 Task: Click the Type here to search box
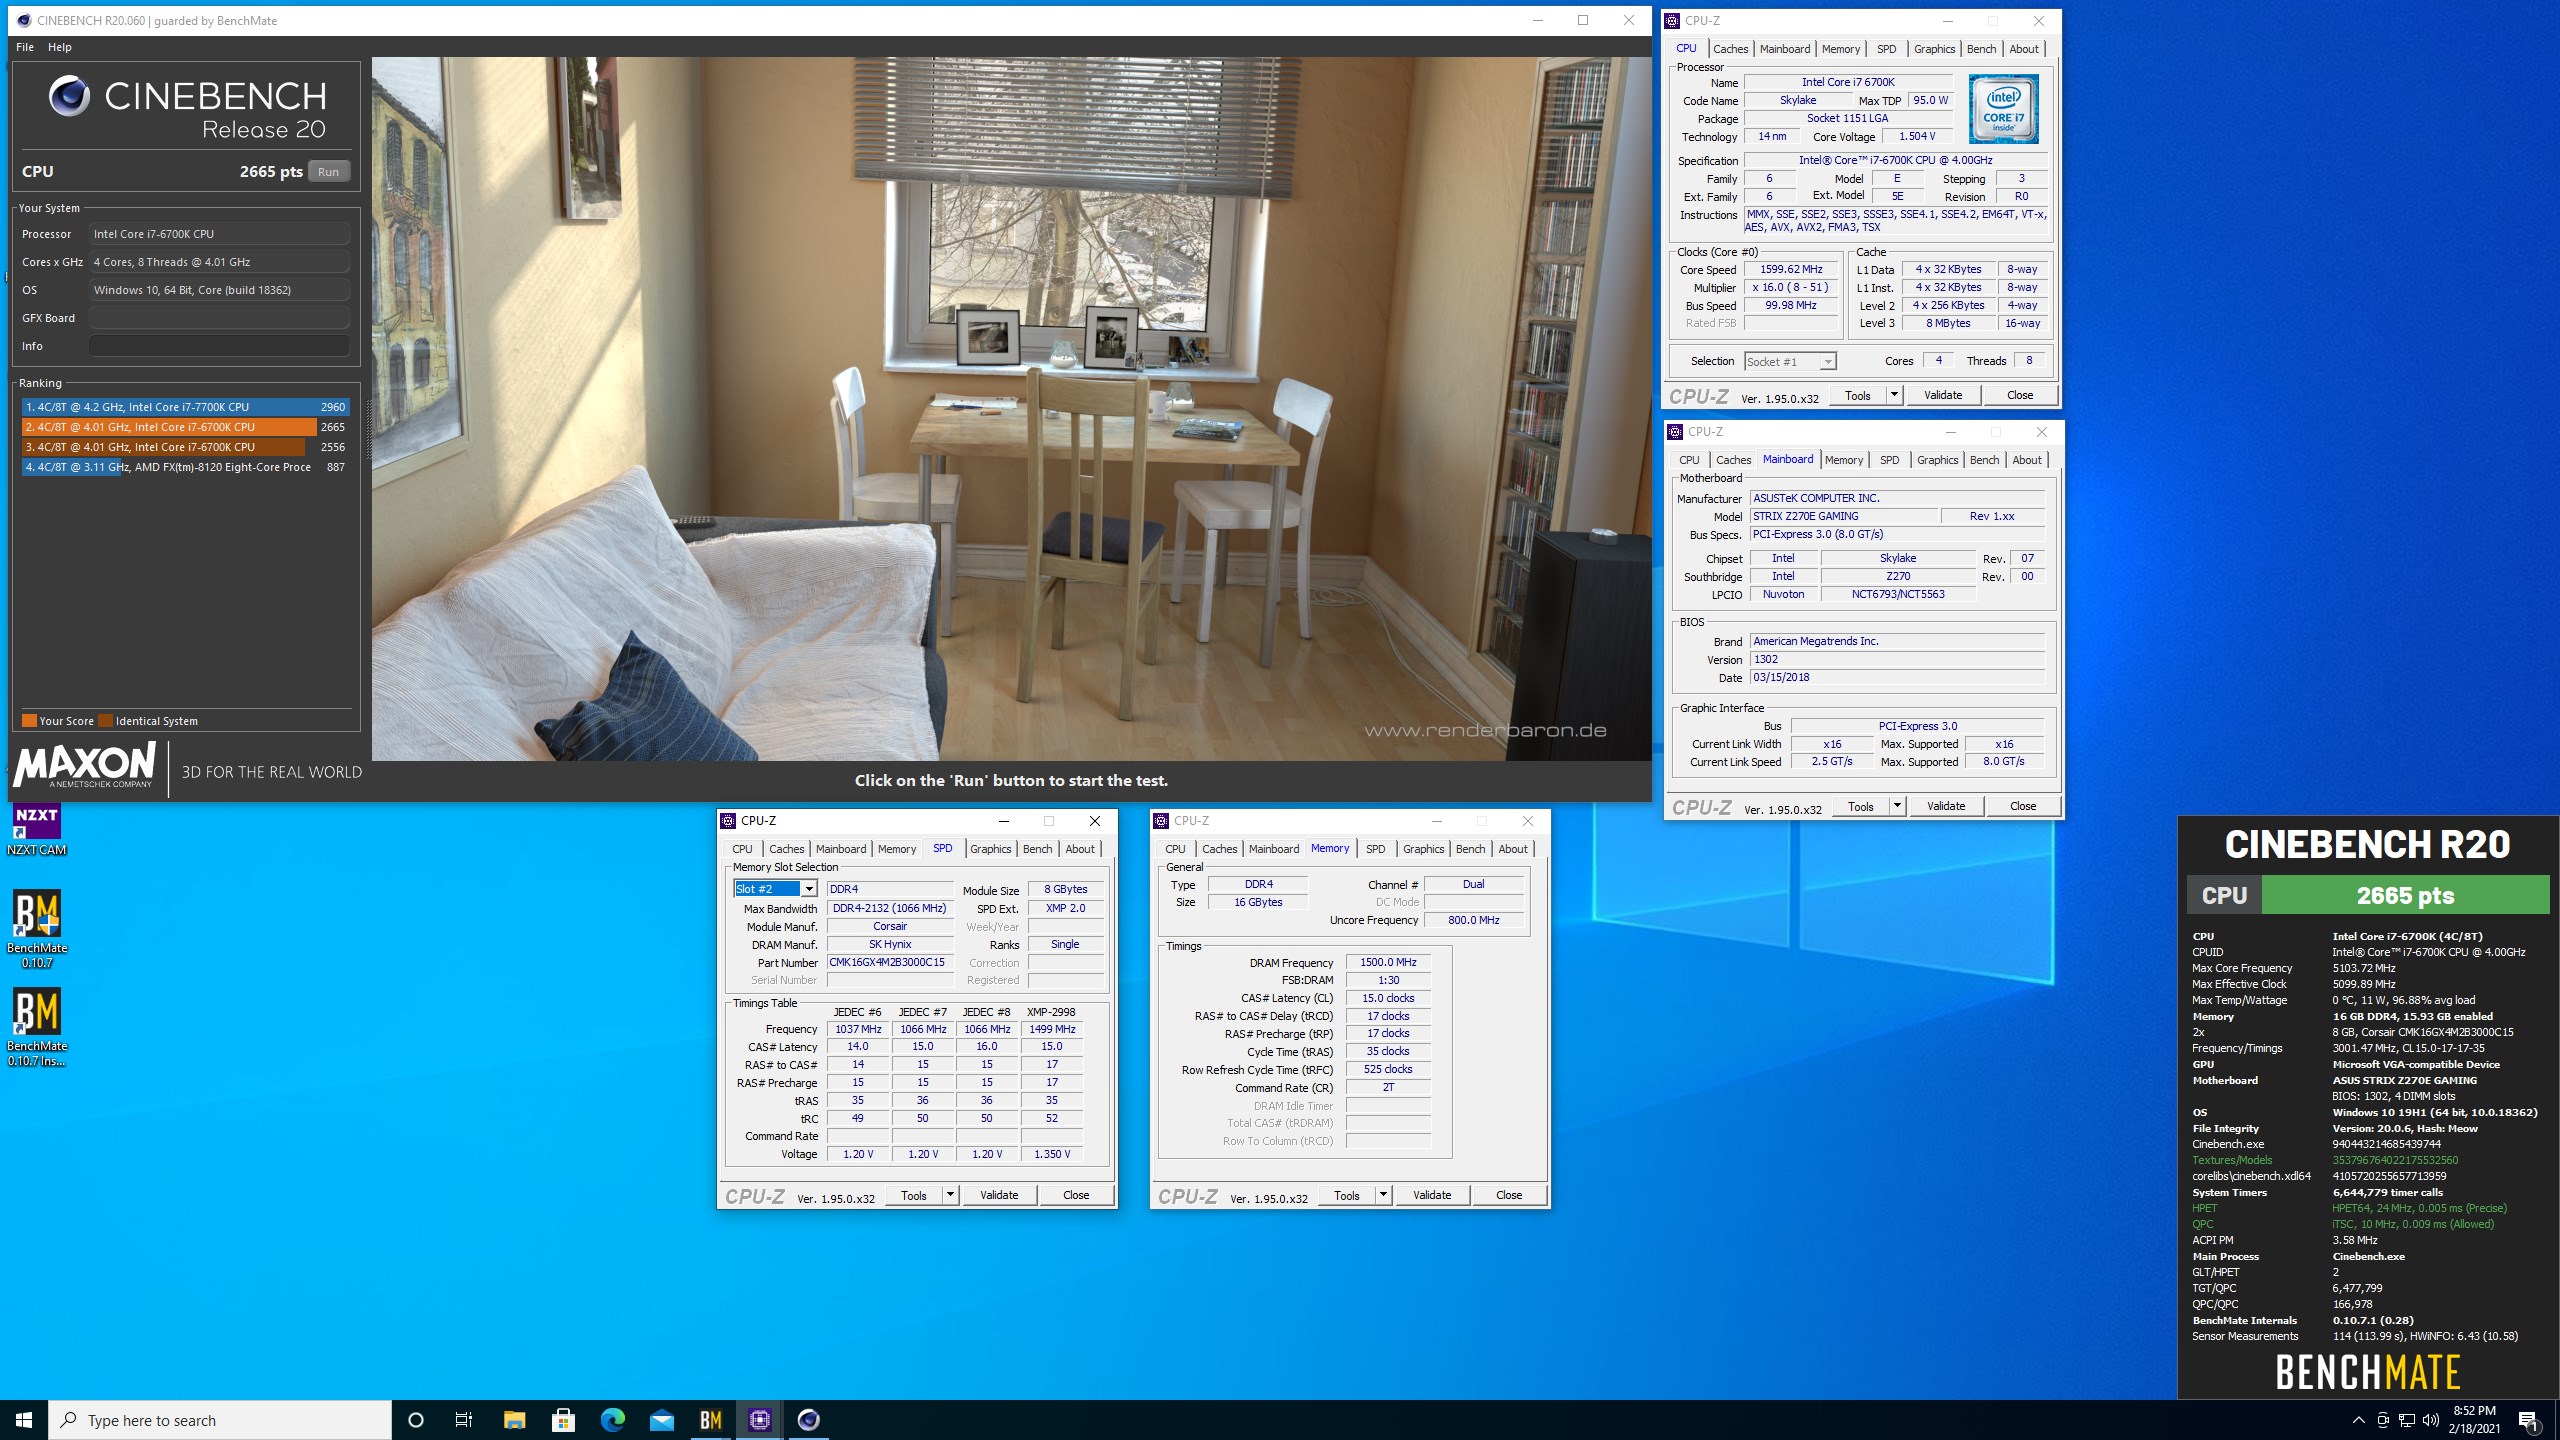coord(220,1420)
